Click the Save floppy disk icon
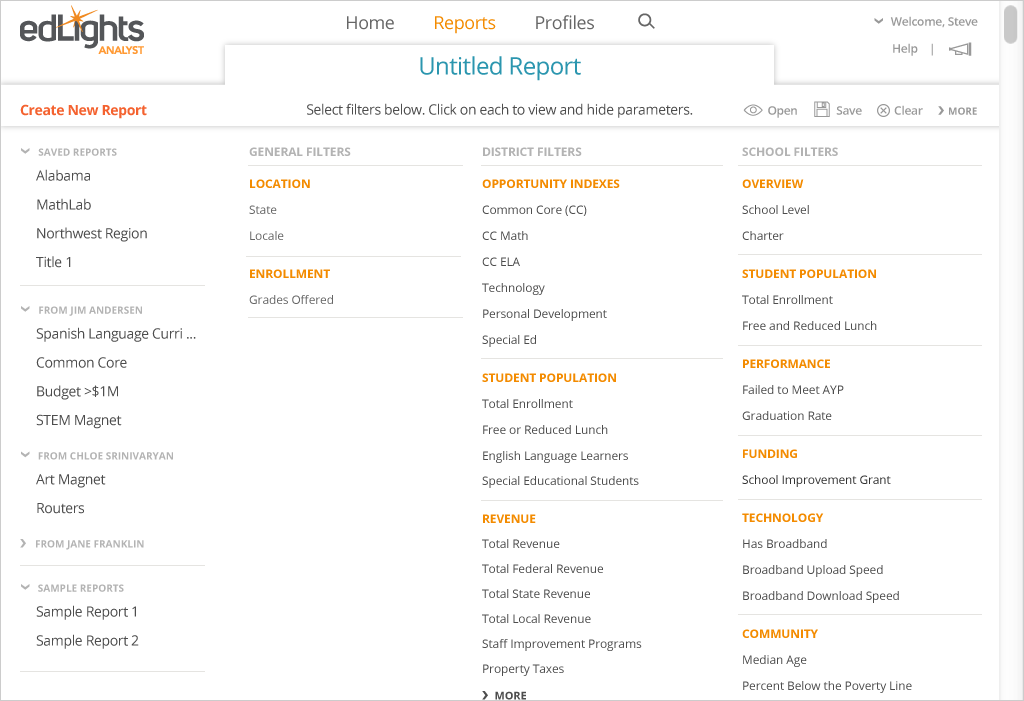1024x701 pixels. pyautogui.click(x=822, y=110)
